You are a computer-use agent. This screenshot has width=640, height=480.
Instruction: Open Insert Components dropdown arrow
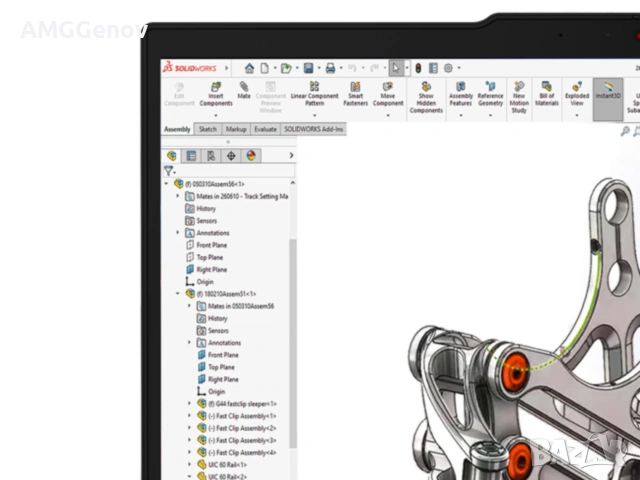click(x=216, y=116)
